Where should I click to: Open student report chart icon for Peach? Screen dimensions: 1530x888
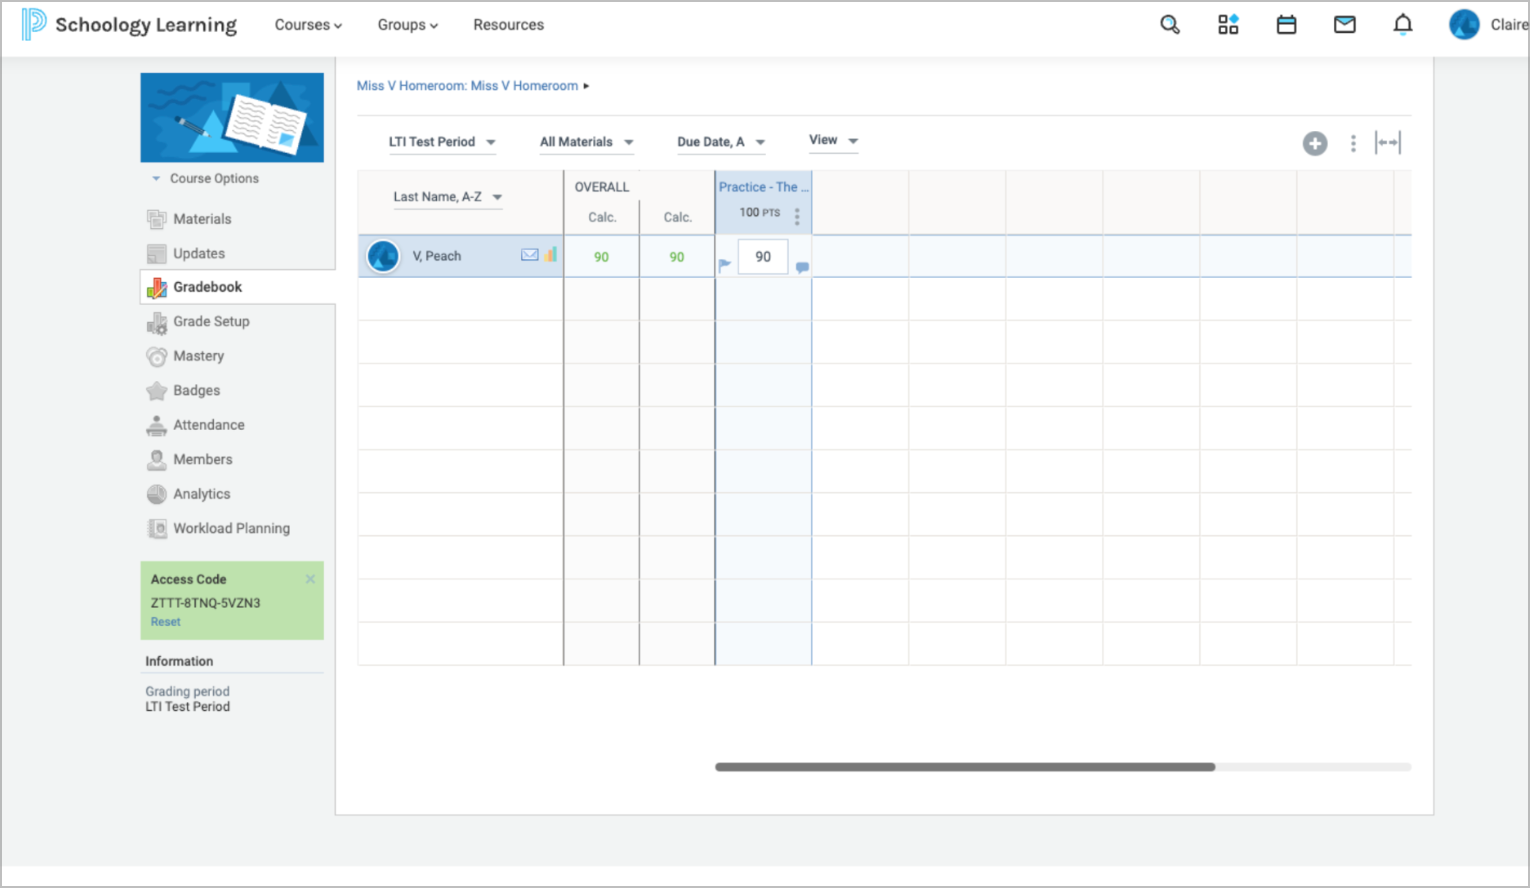[551, 255]
